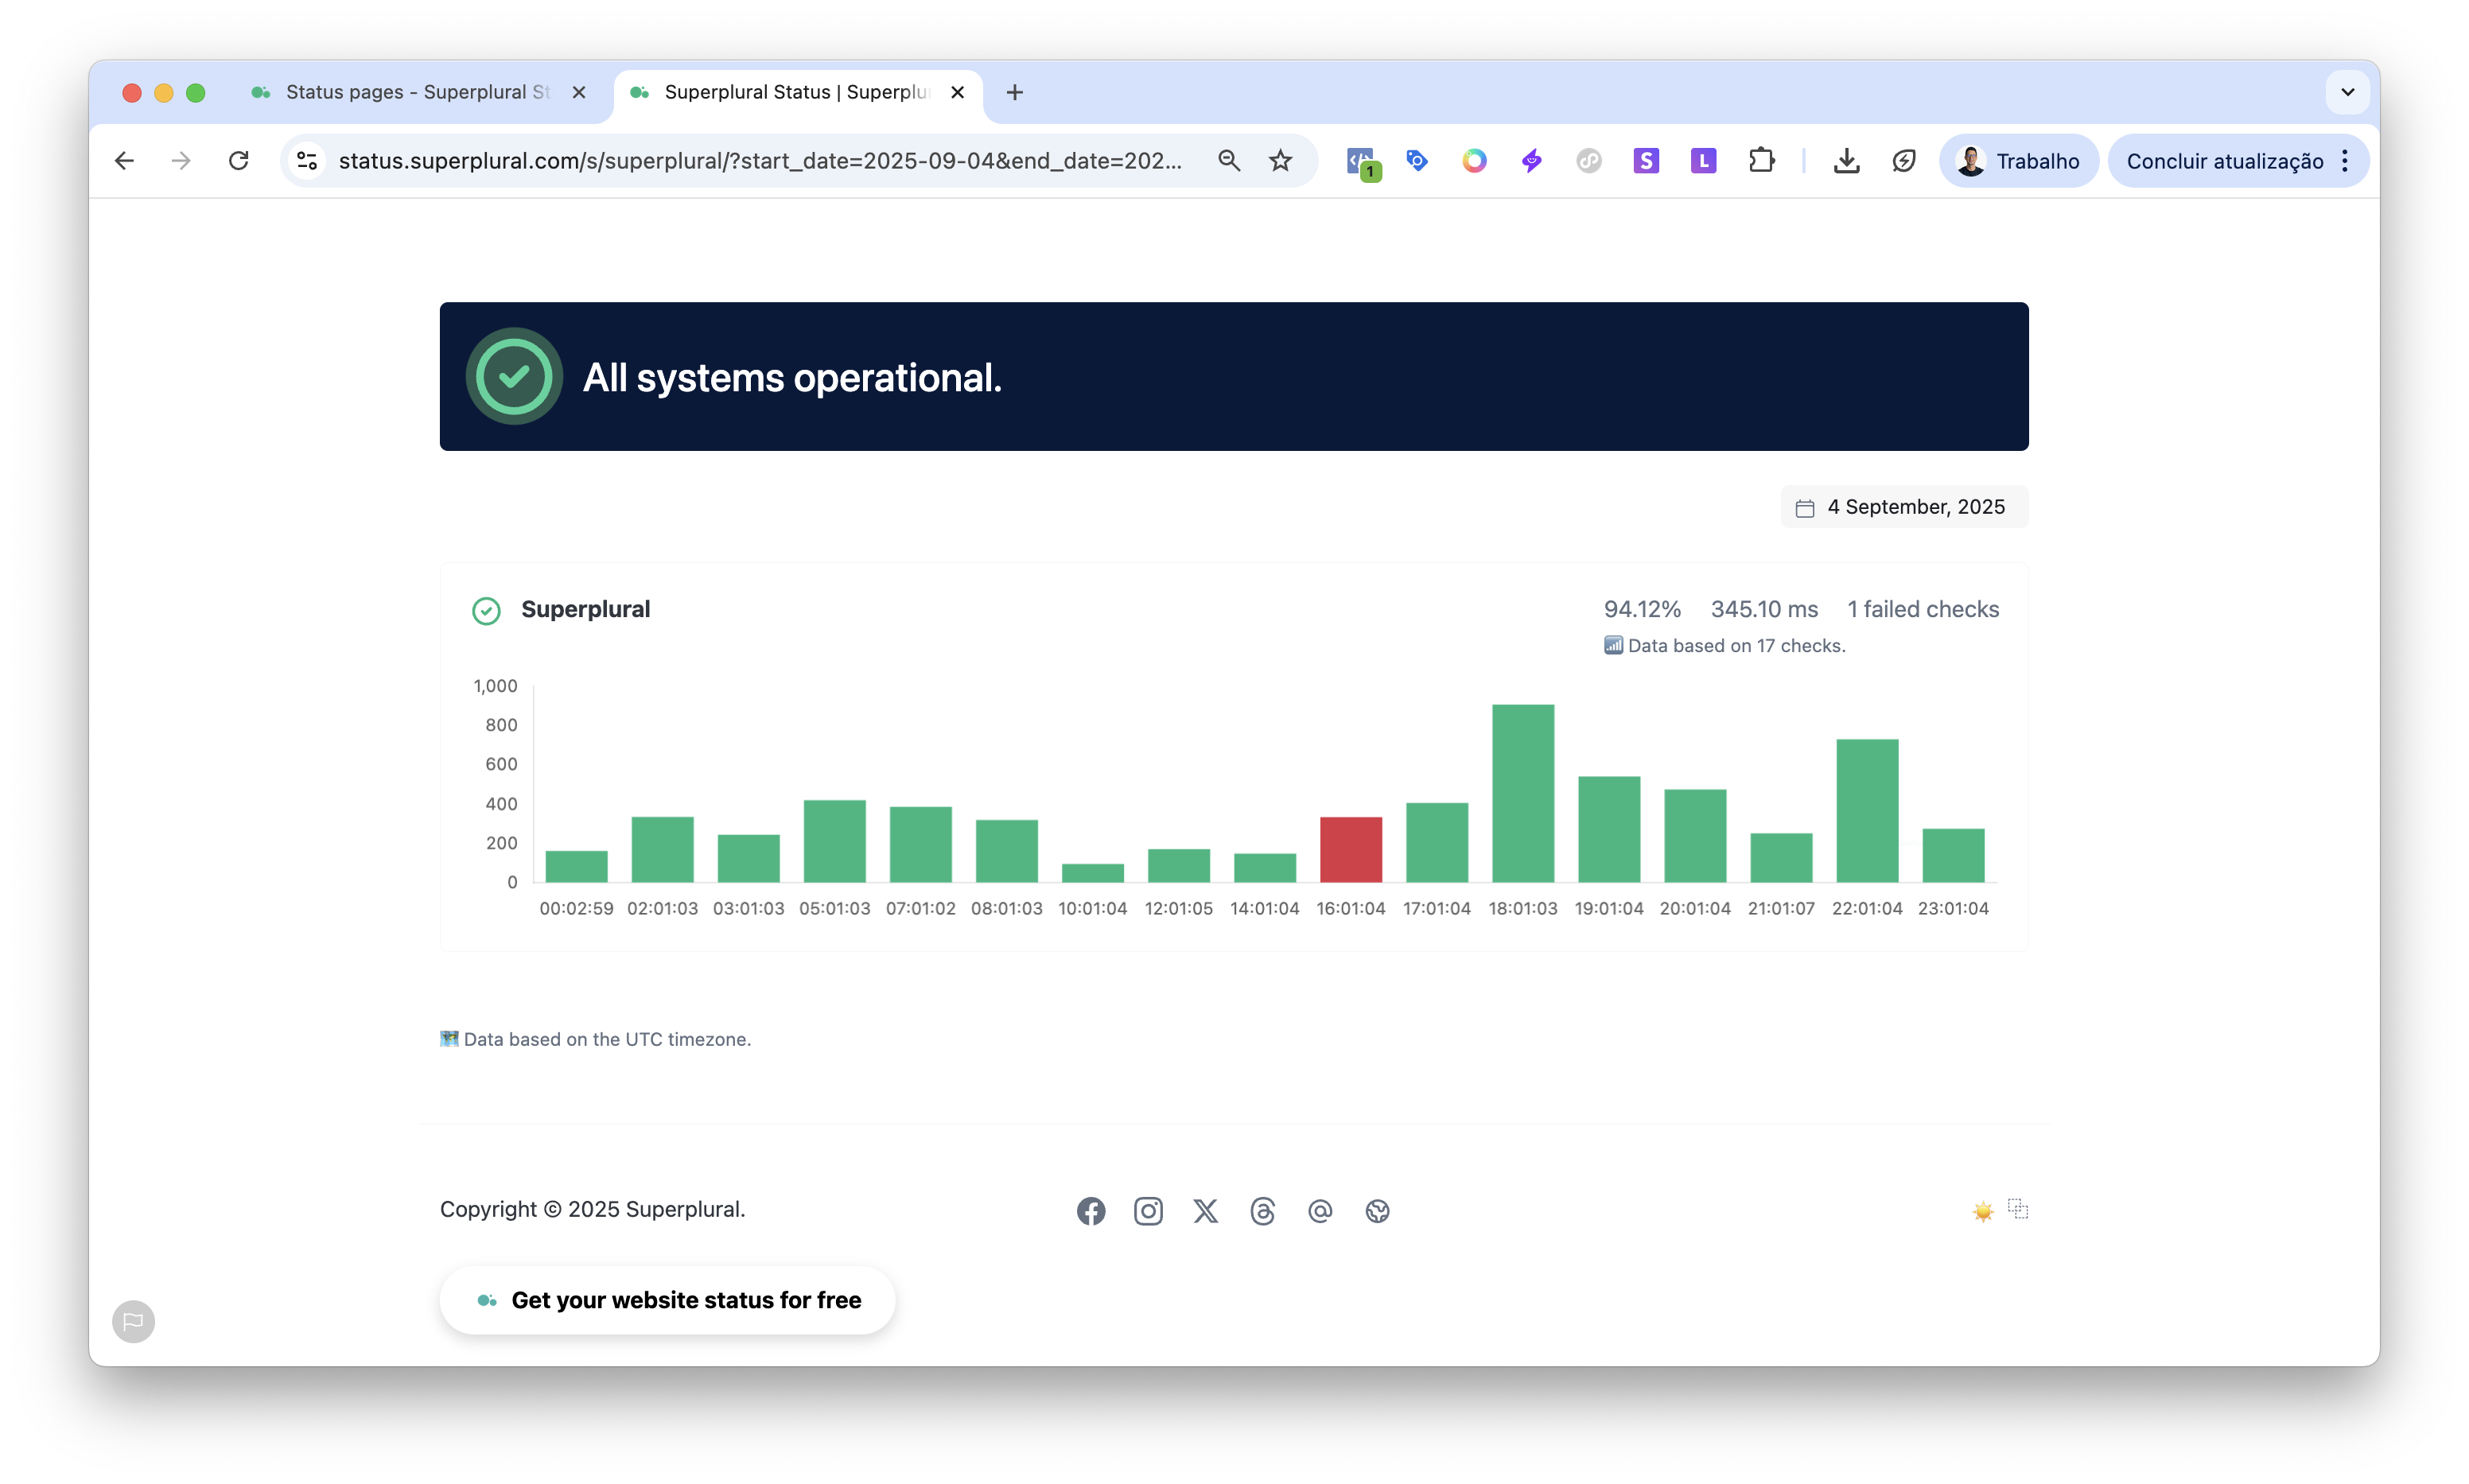2469x1484 pixels.
Task: Open a new browser tab
Action: coord(1014,92)
